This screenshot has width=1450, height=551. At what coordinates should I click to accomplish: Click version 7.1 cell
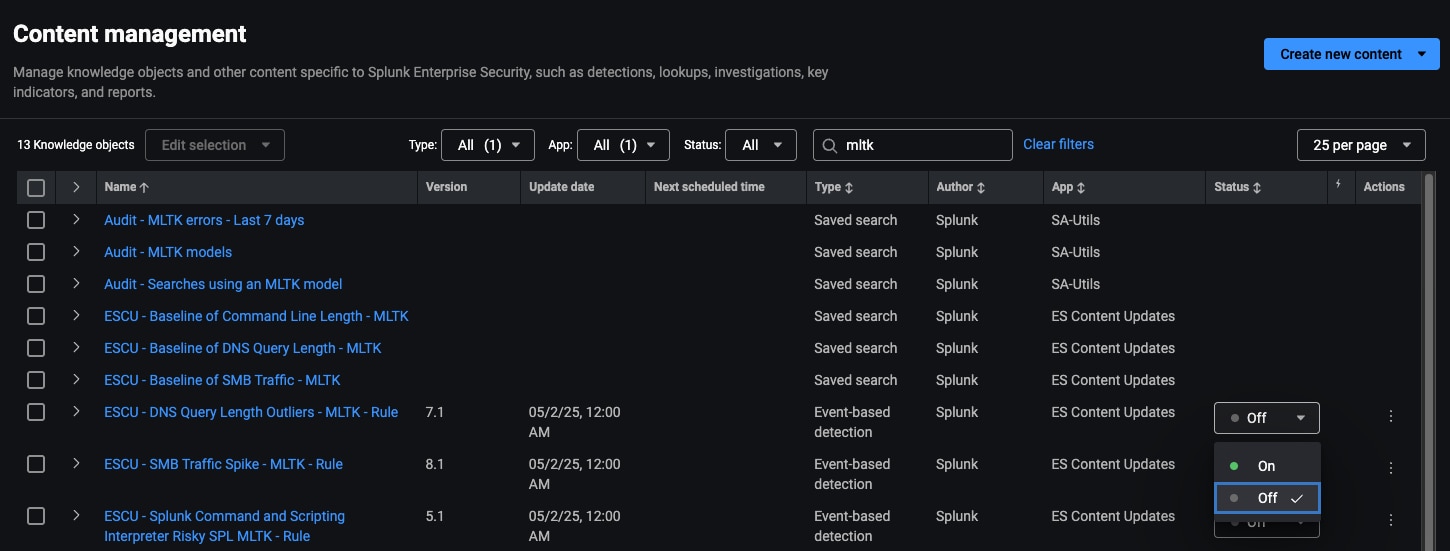pos(435,412)
